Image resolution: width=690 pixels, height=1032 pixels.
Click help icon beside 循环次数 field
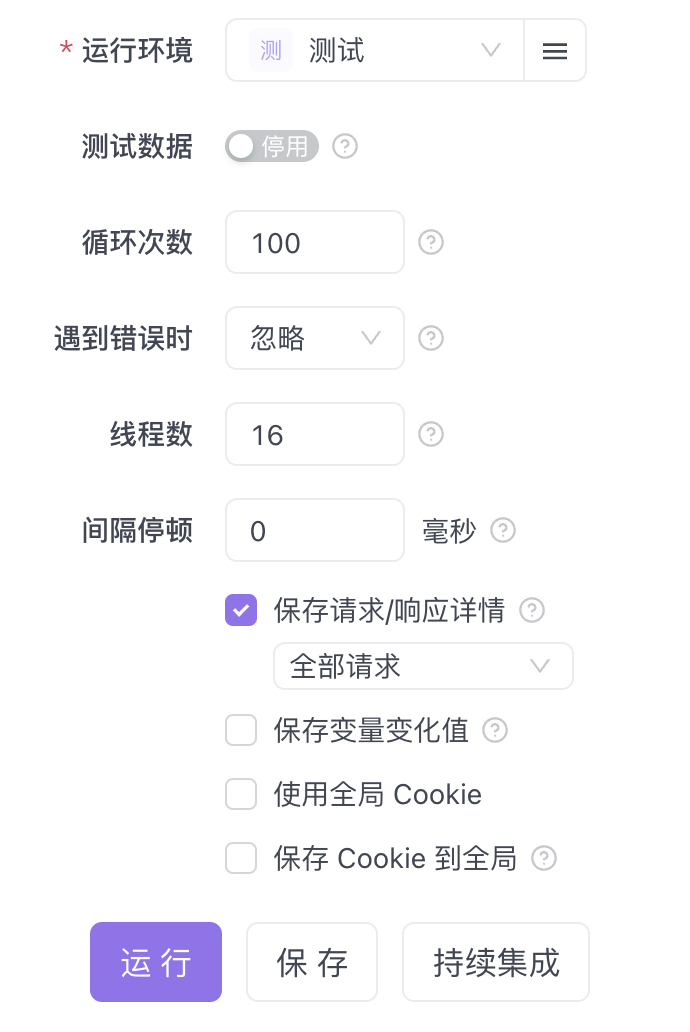(x=431, y=242)
